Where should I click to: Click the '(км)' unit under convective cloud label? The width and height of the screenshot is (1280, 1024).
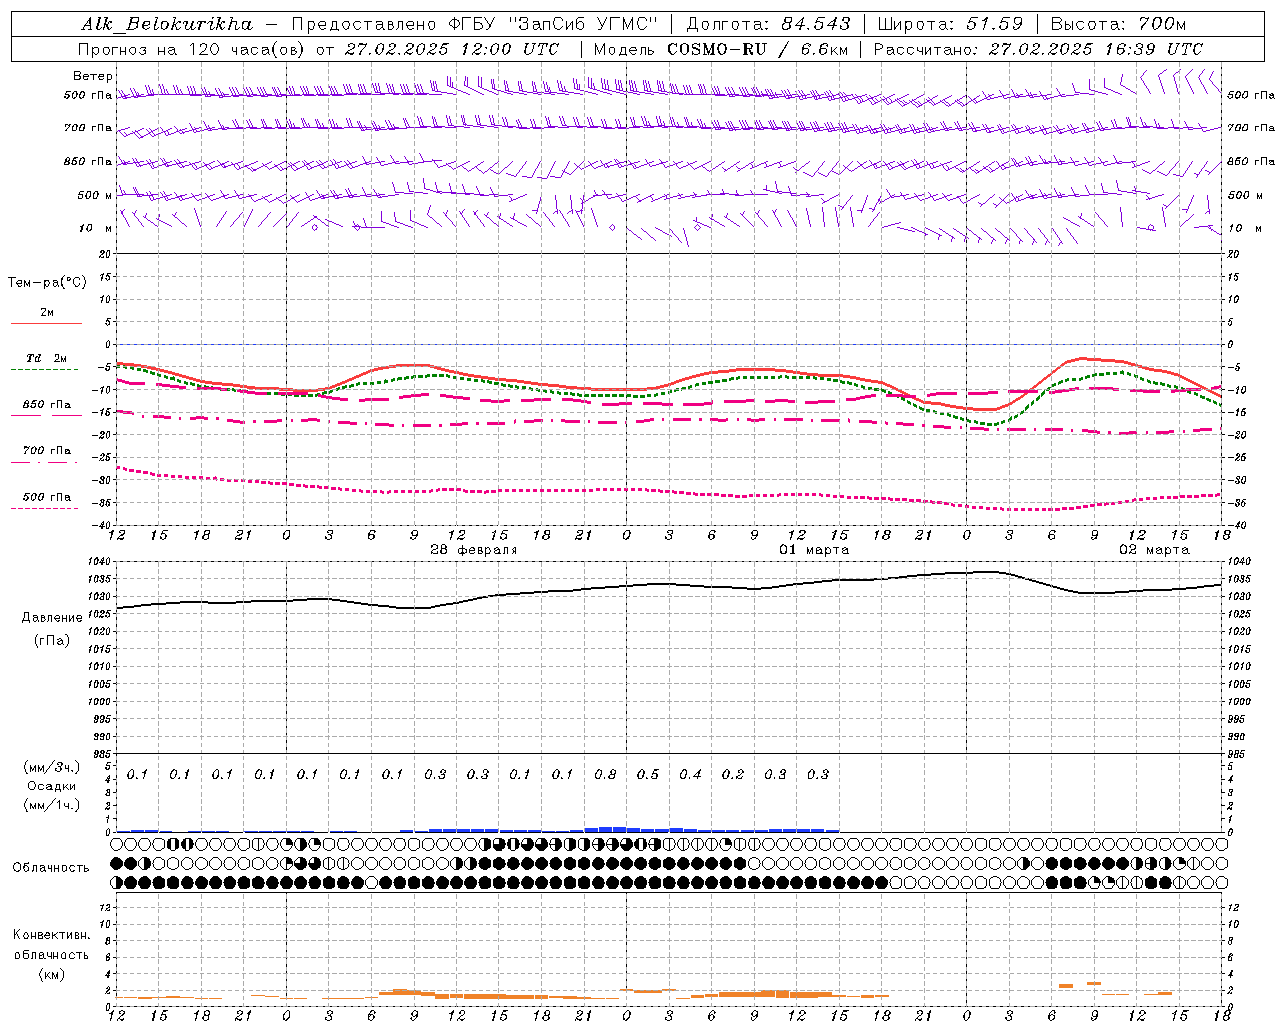pos(52,974)
